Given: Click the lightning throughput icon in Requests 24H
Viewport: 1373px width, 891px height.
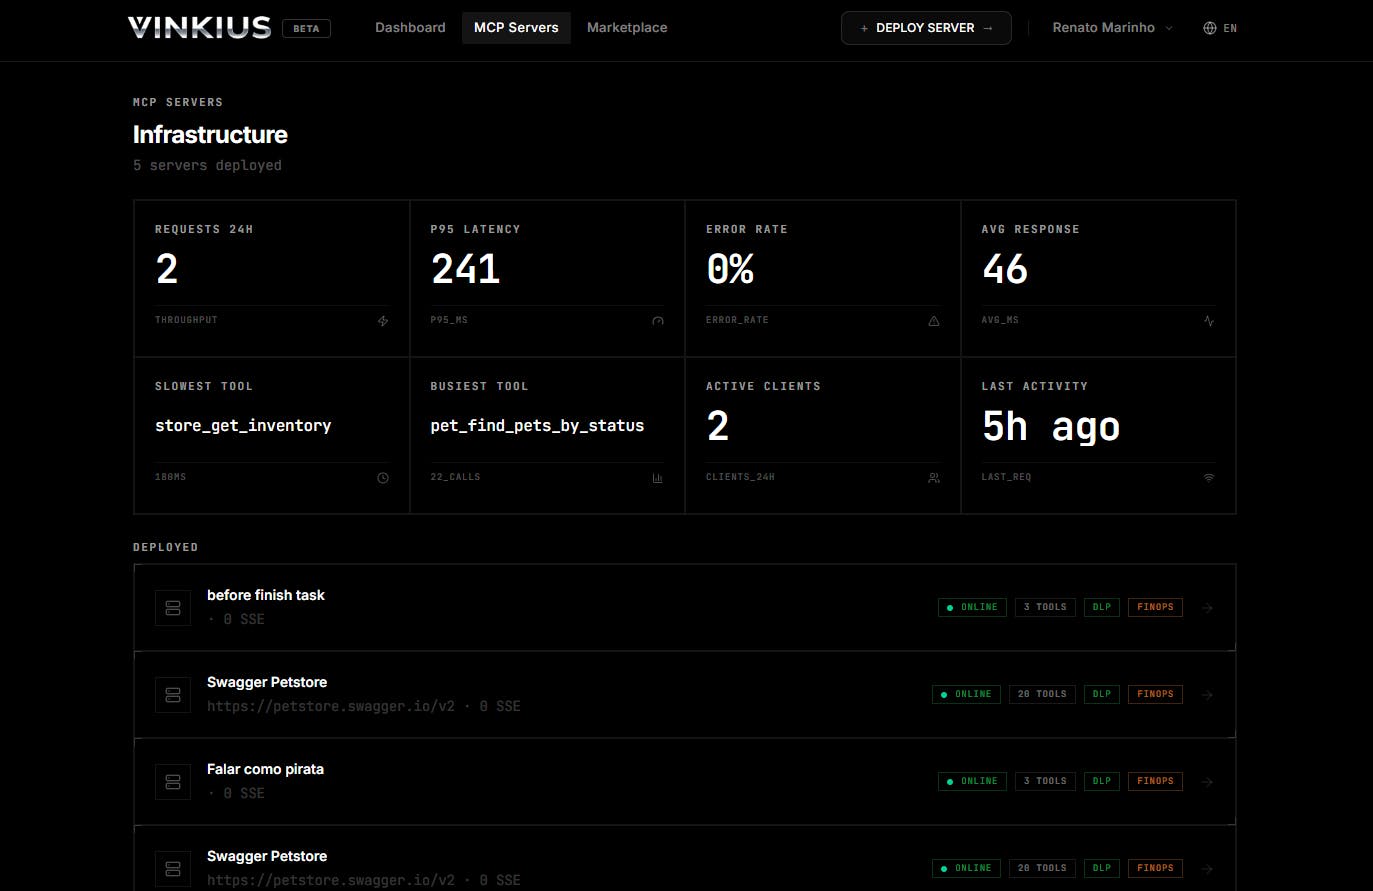Looking at the screenshot, I should (383, 321).
